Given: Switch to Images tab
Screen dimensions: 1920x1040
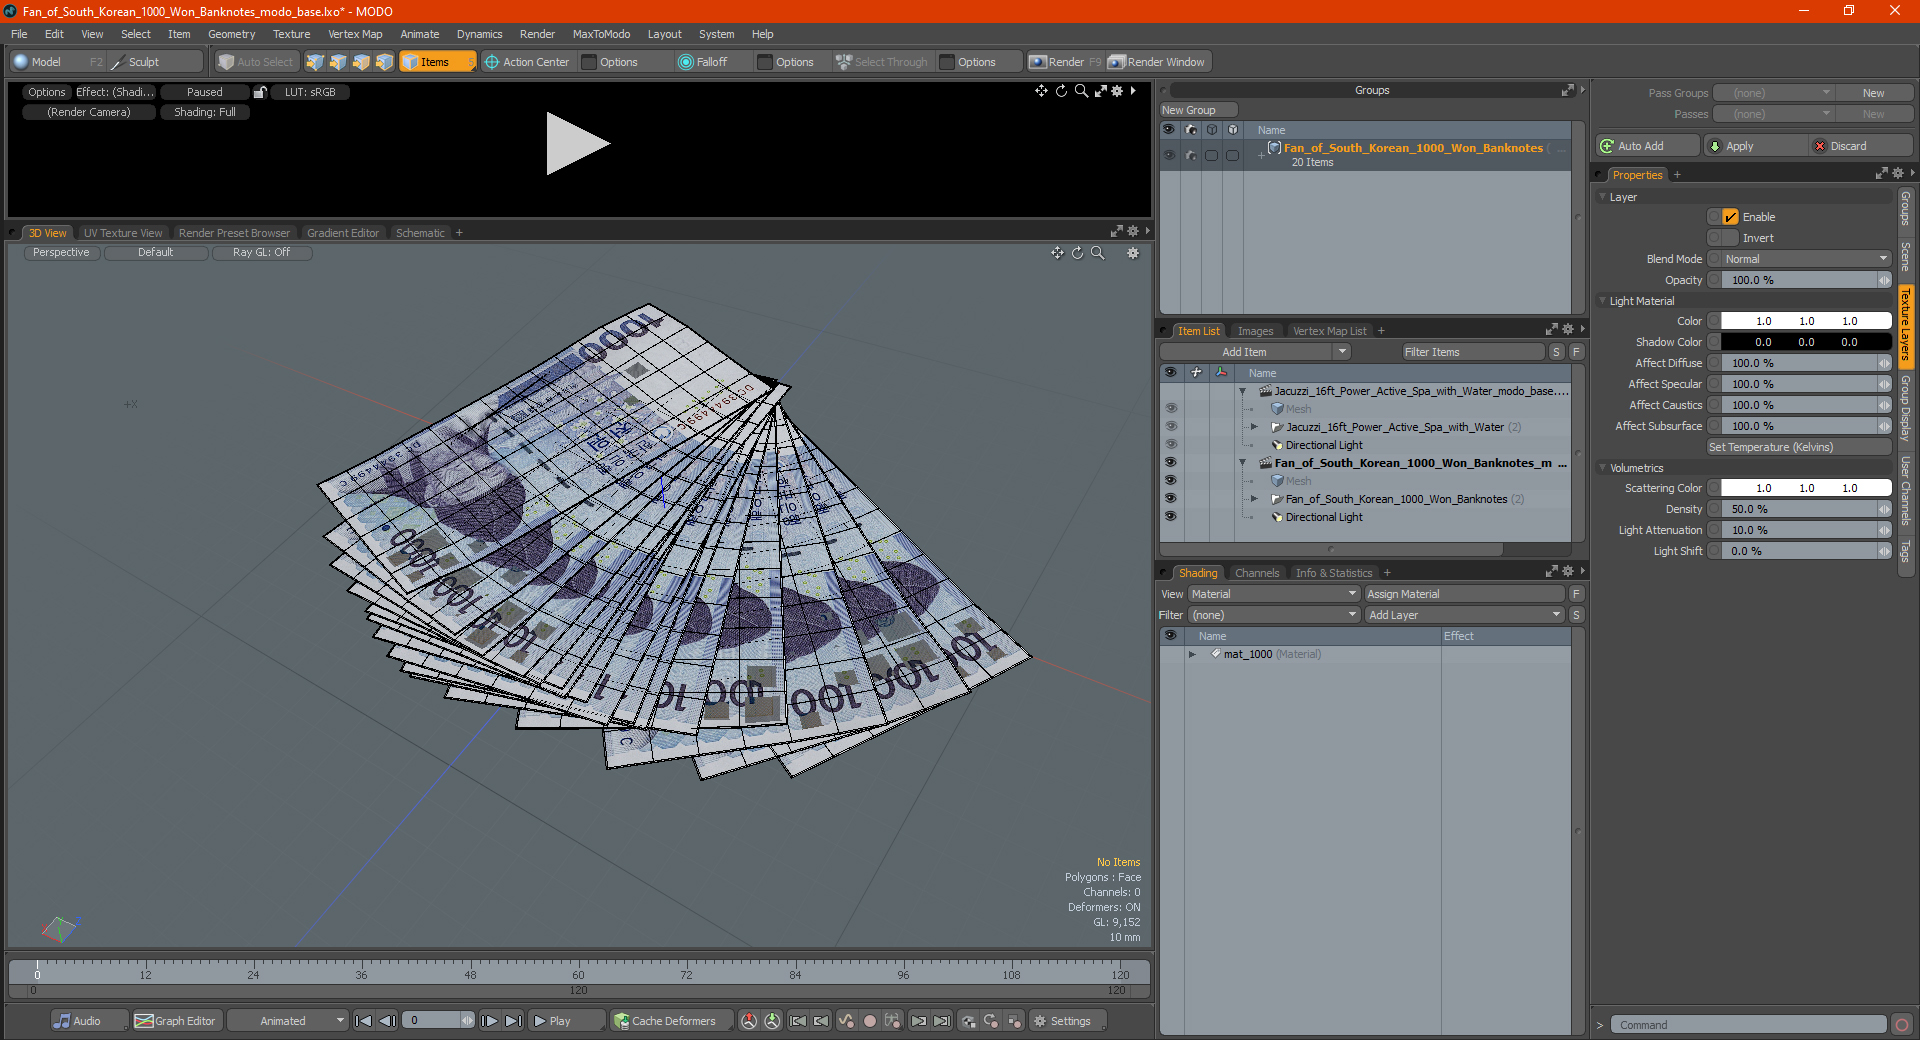Looking at the screenshot, I should pyautogui.click(x=1255, y=331).
